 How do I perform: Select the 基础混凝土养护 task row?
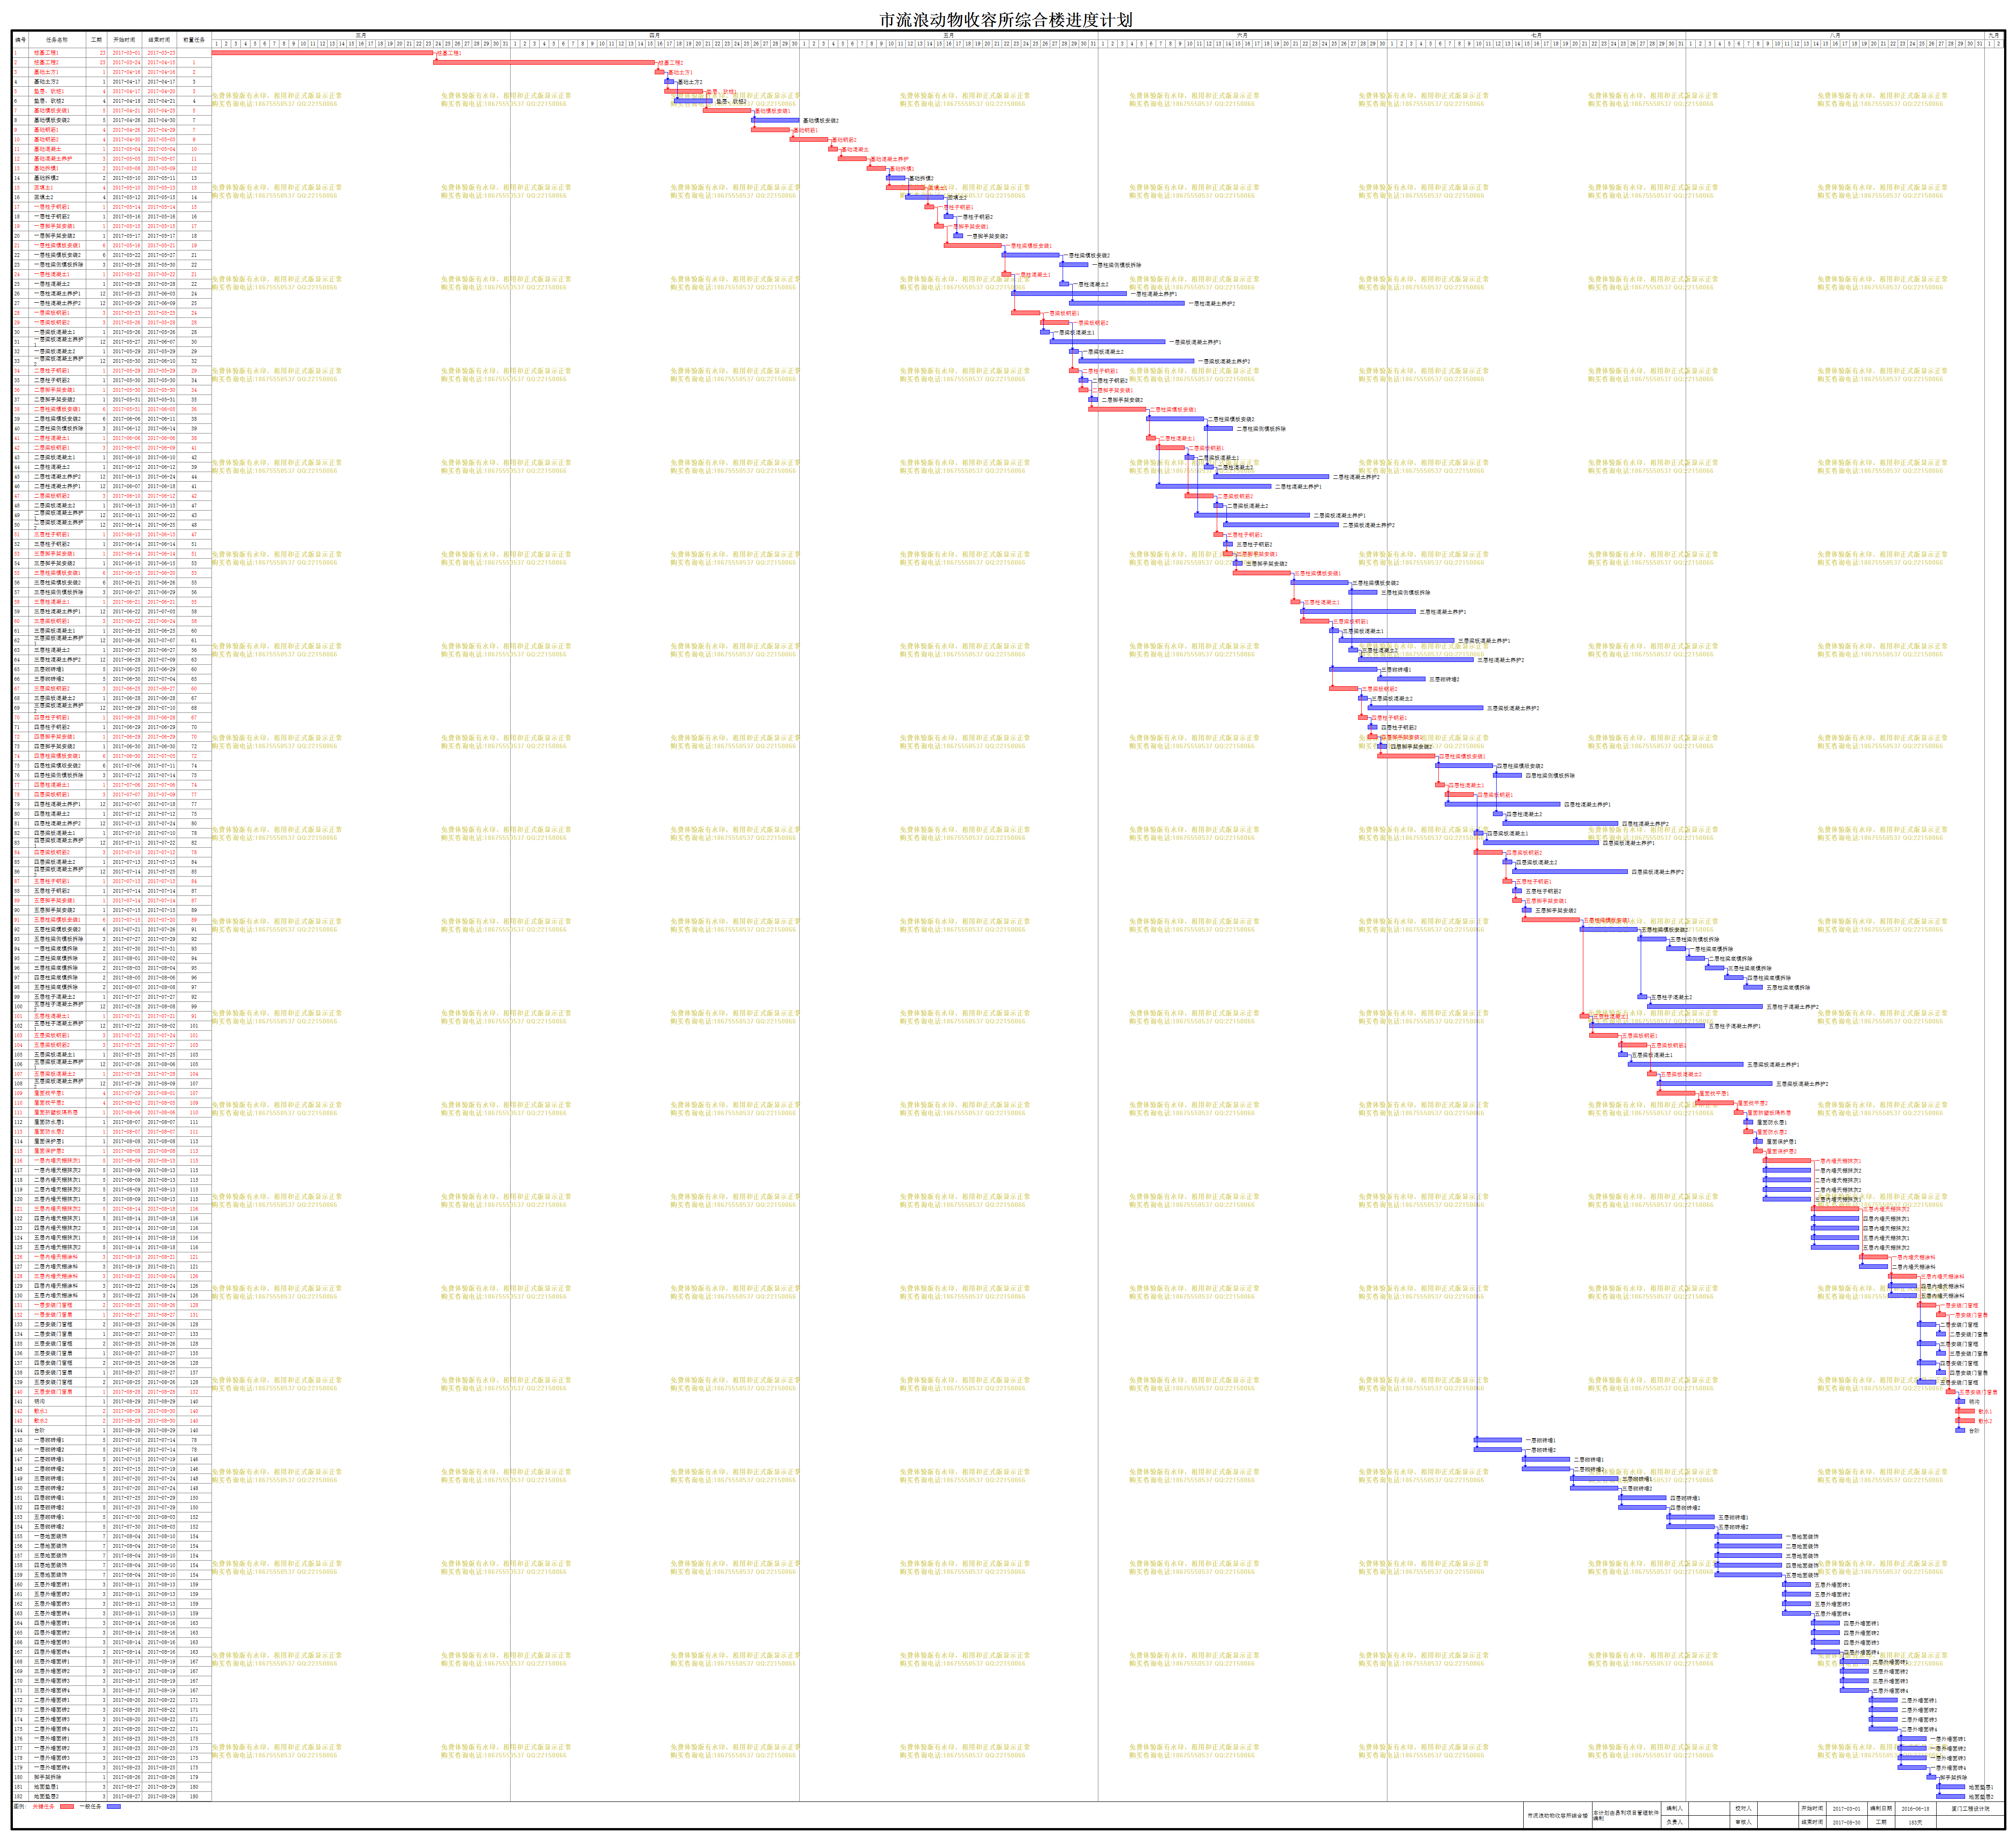[111, 159]
